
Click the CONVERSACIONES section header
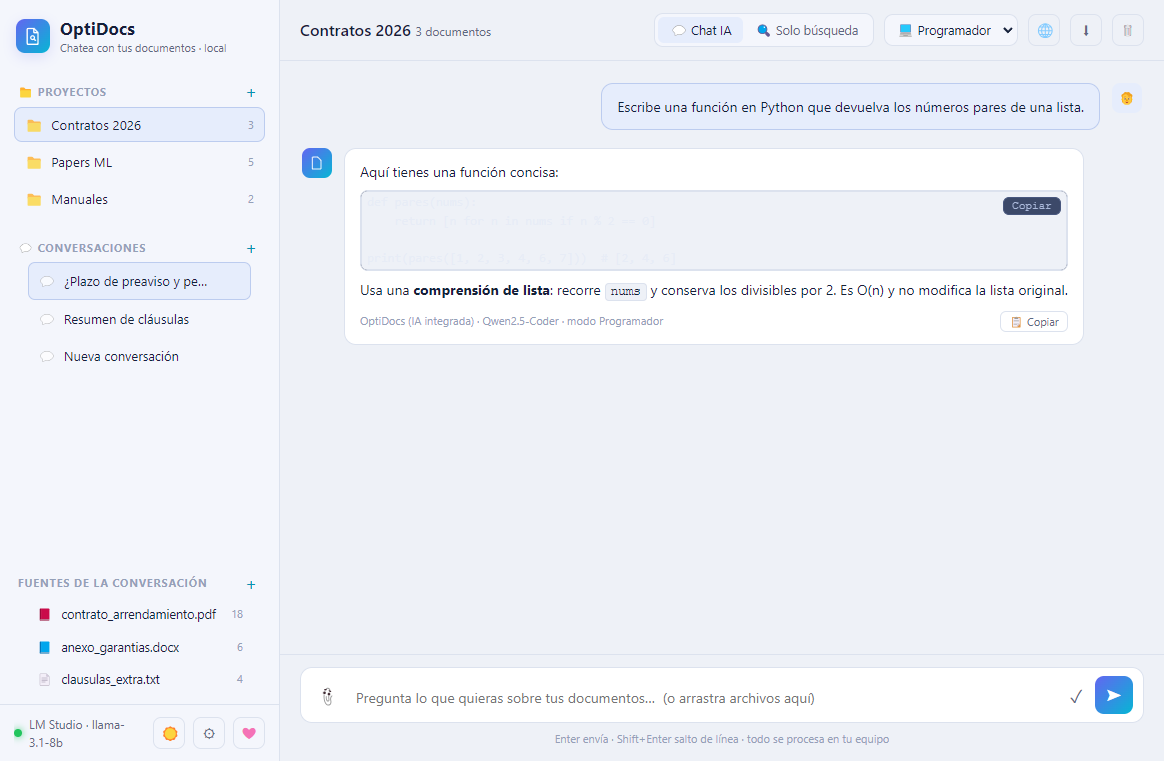[x=91, y=248]
